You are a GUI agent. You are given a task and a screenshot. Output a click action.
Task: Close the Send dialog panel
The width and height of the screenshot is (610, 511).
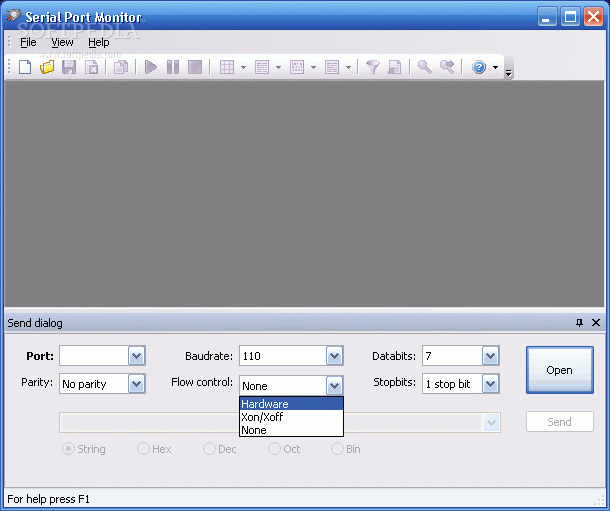click(596, 322)
